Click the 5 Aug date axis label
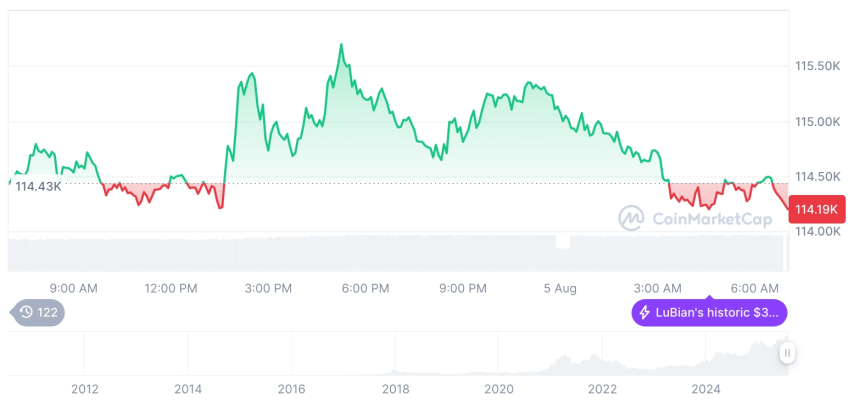 (x=561, y=288)
